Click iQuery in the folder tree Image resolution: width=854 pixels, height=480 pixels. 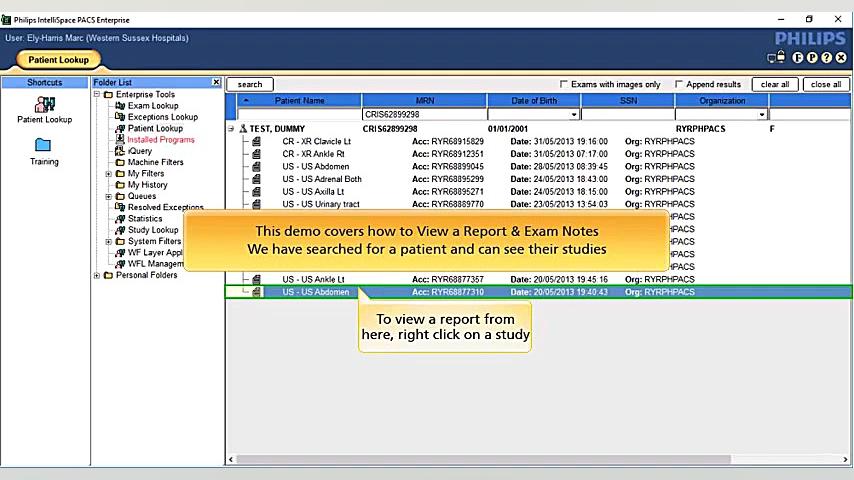point(140,151)
